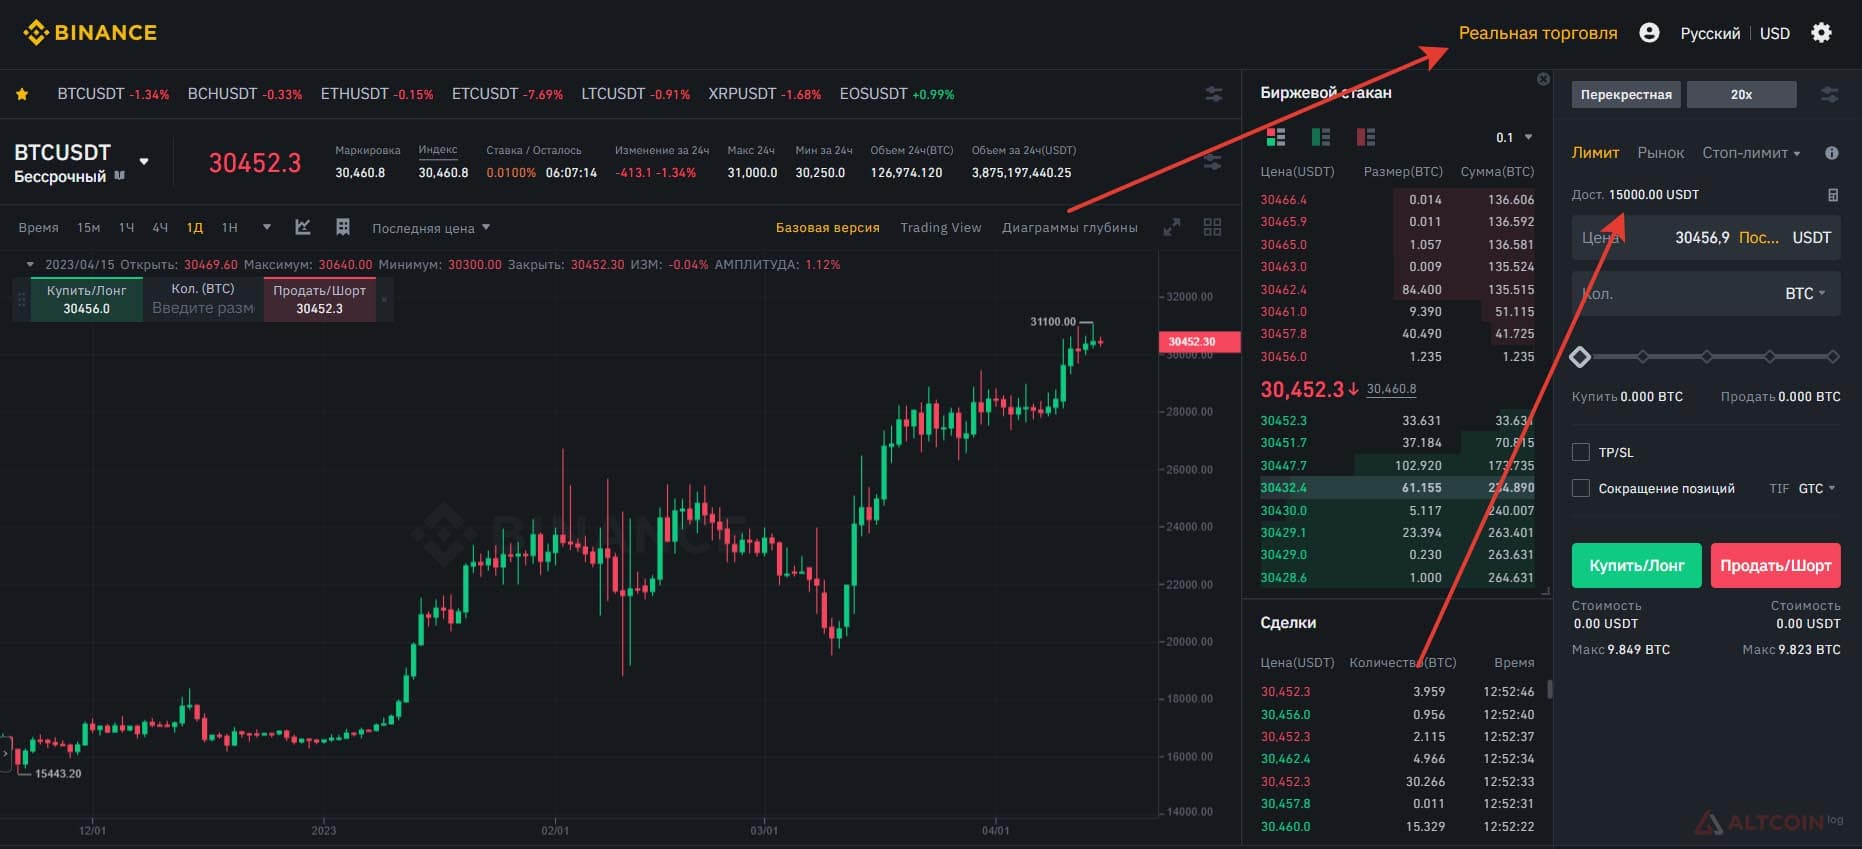Viewport: 1862px width, 849px height.
Task: Open settings gear in top header
Action: 1822,33
